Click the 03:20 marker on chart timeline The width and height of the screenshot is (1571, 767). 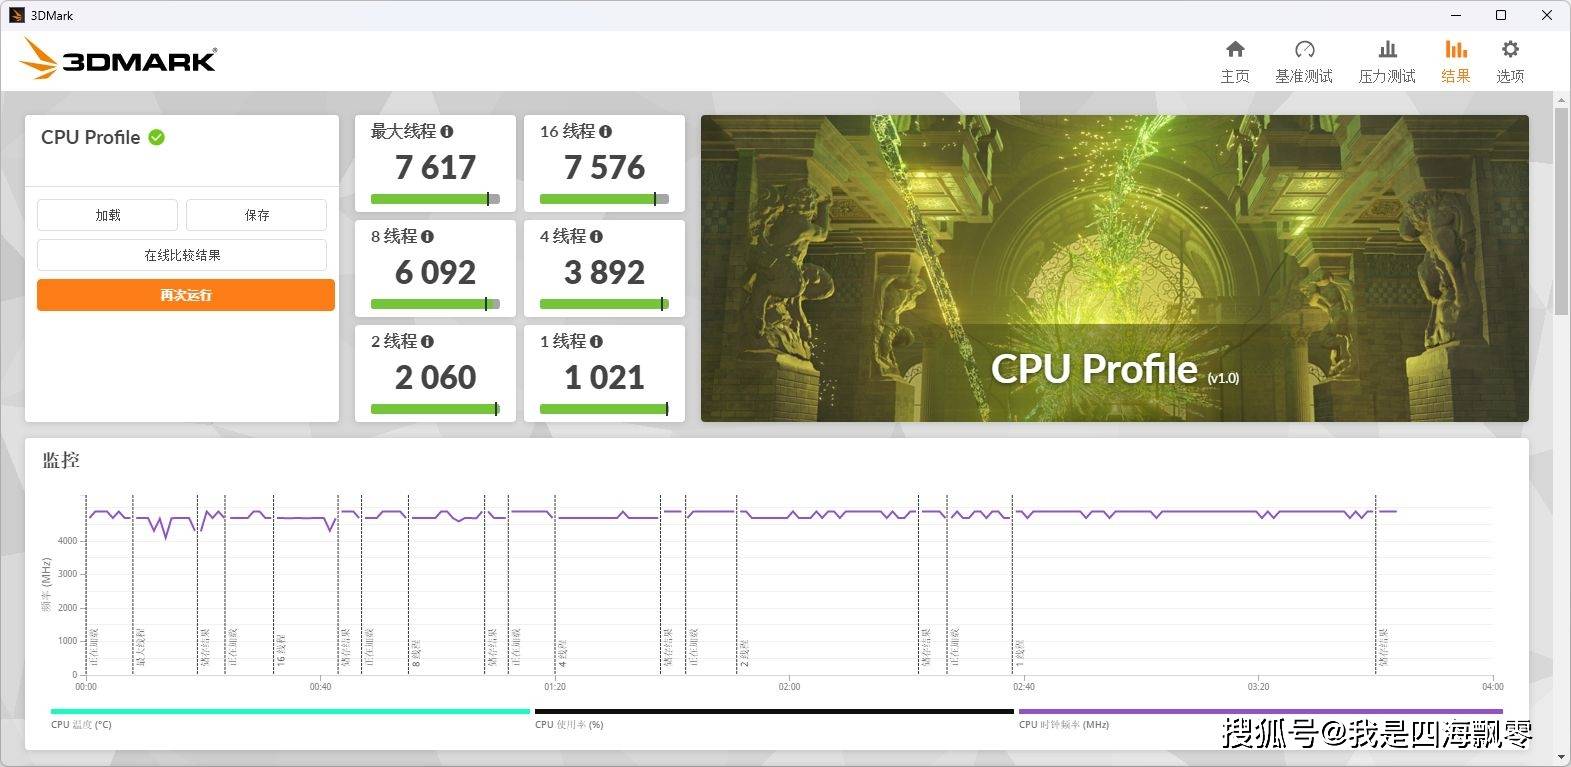pyautogui.click(x=1258, y=686)
